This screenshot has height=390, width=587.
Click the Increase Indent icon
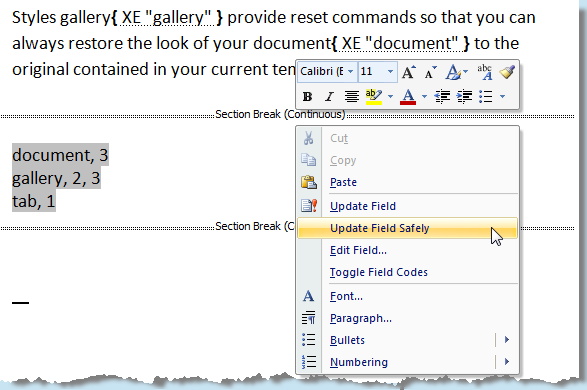tap(464, 97)
